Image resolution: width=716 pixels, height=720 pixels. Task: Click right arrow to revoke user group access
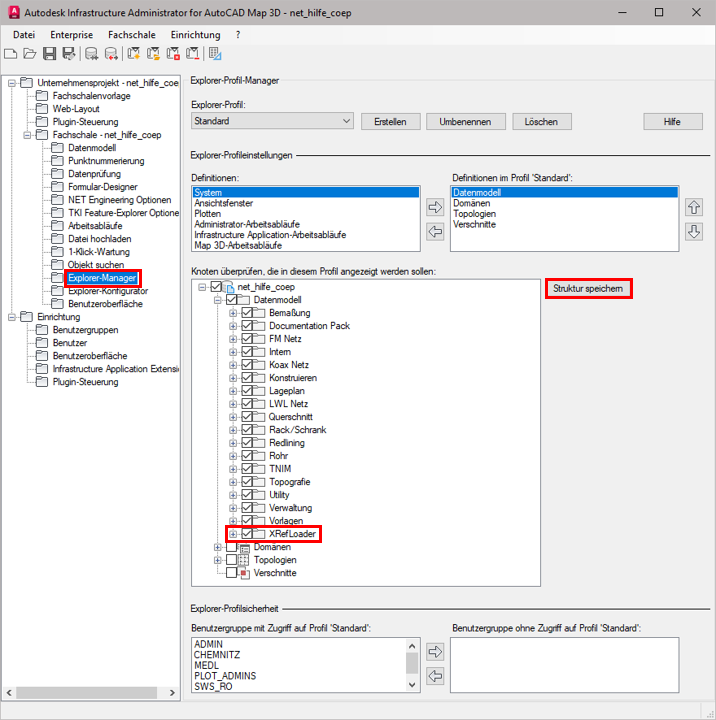coord(435,652)
